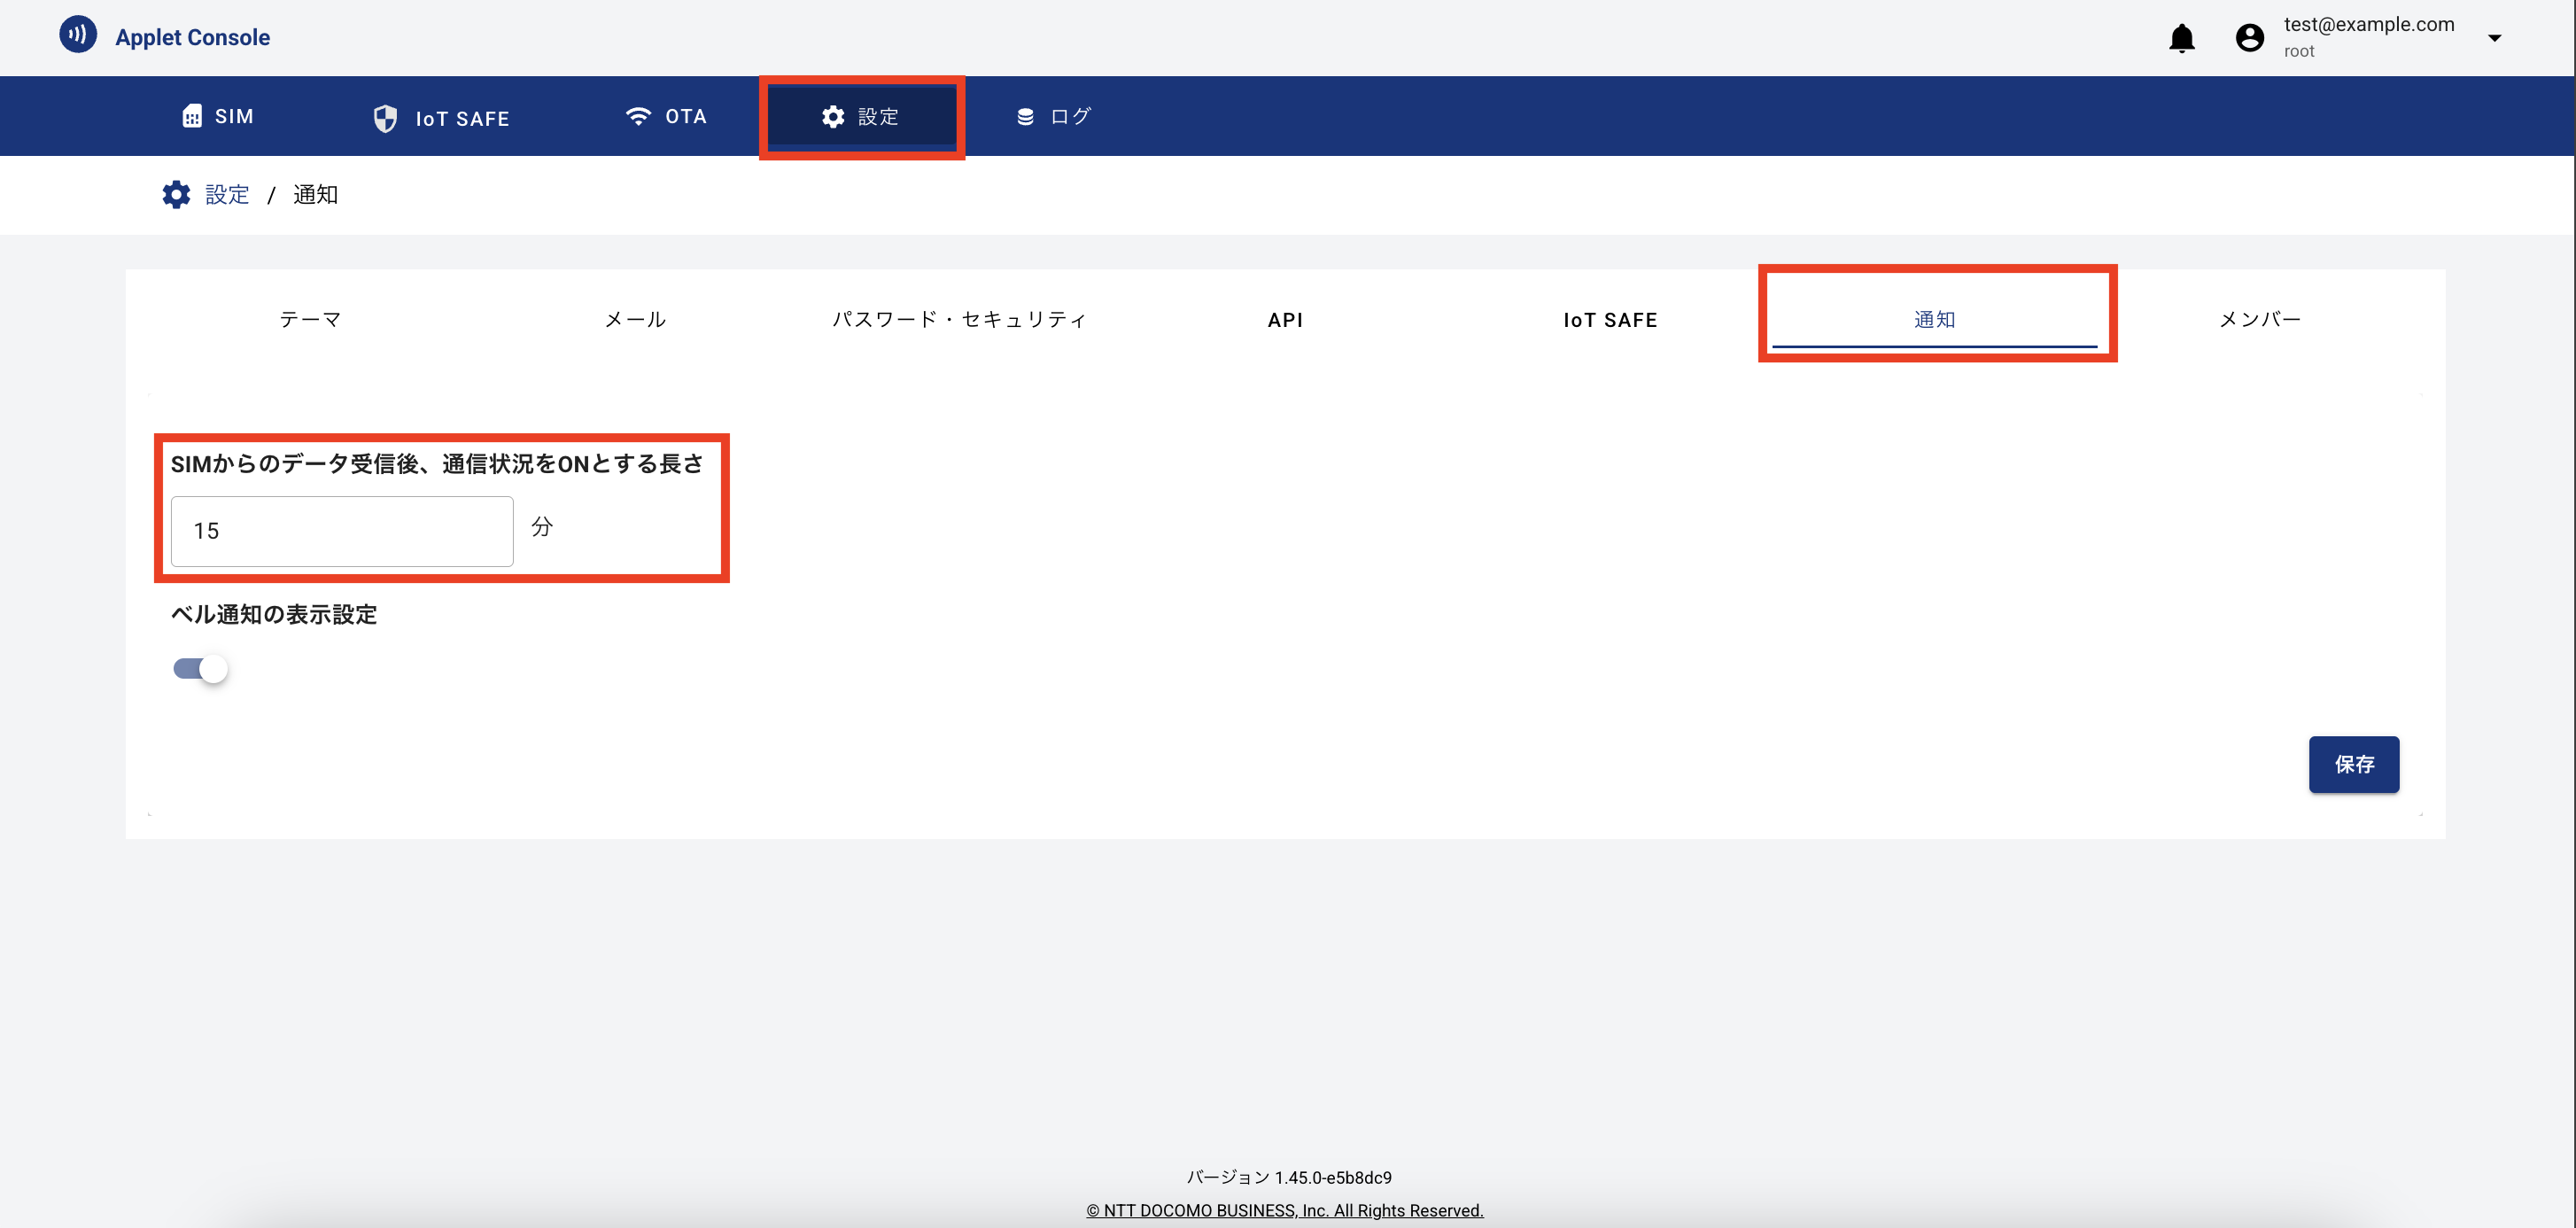The image size is (2576, 1228).
Task: Click the 設定 gear icon in the navigation bar
Action: pos(831,116)
